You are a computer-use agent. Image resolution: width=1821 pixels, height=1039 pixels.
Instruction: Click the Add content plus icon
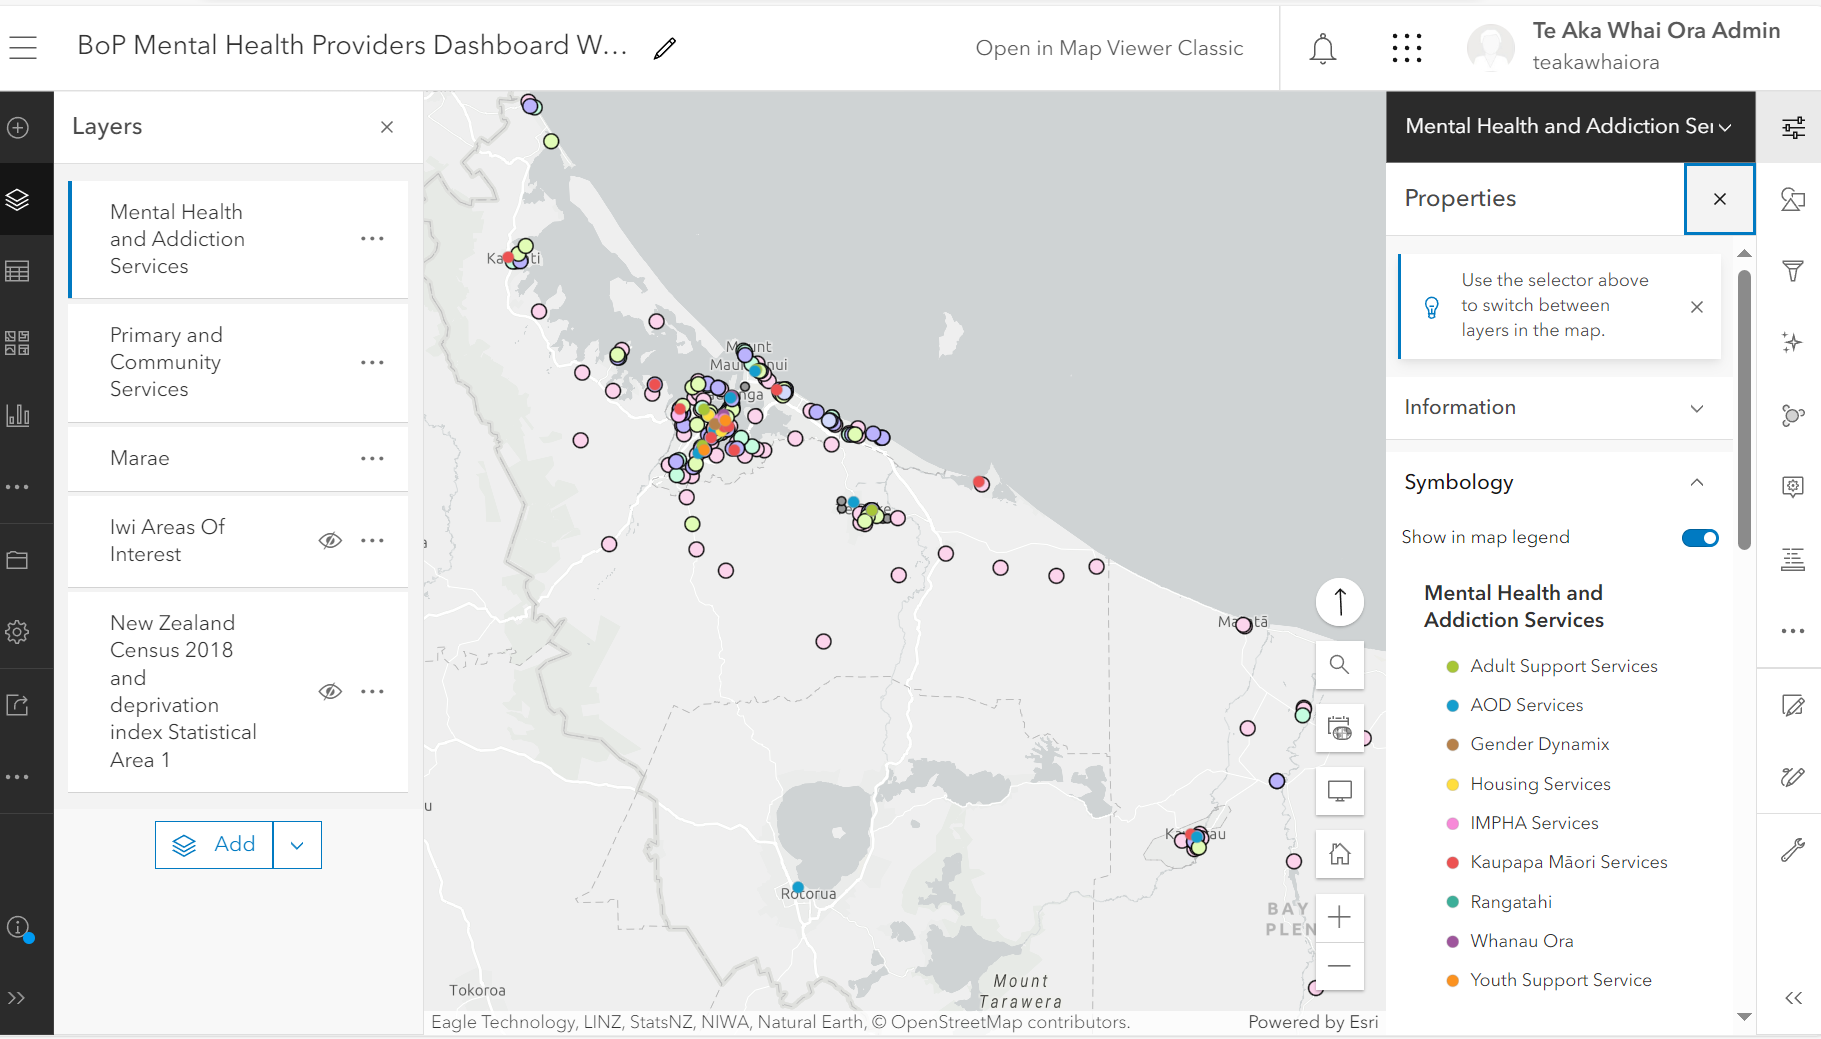tap(18, 128)
